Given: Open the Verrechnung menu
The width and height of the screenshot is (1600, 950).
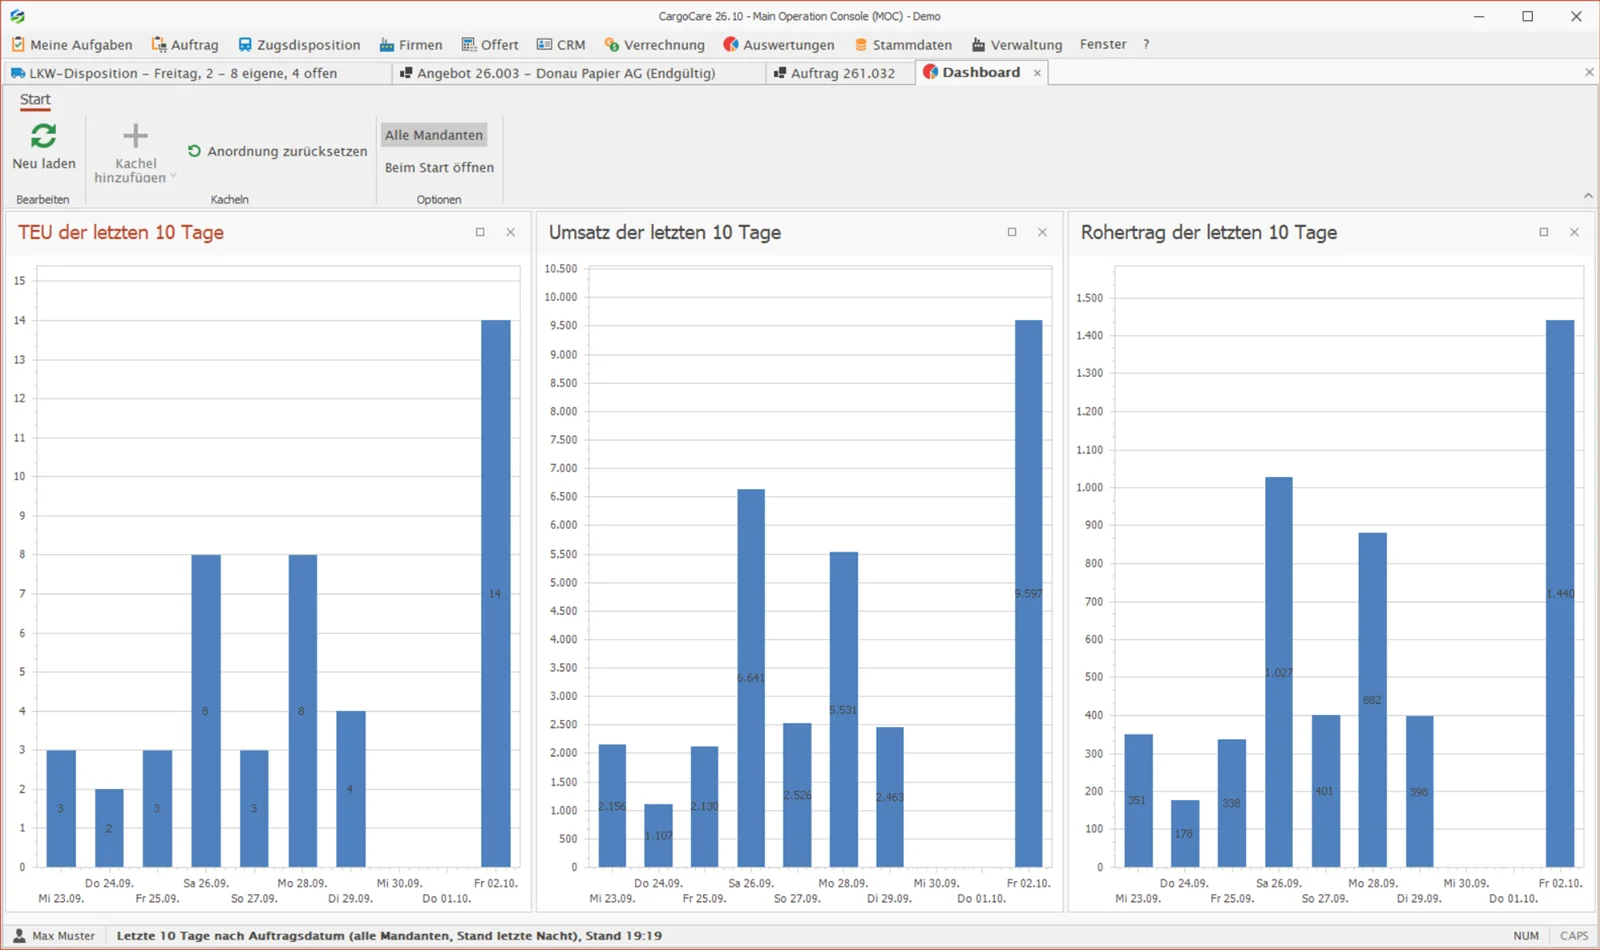Looking at the screenshot, I should pos(655,45).
